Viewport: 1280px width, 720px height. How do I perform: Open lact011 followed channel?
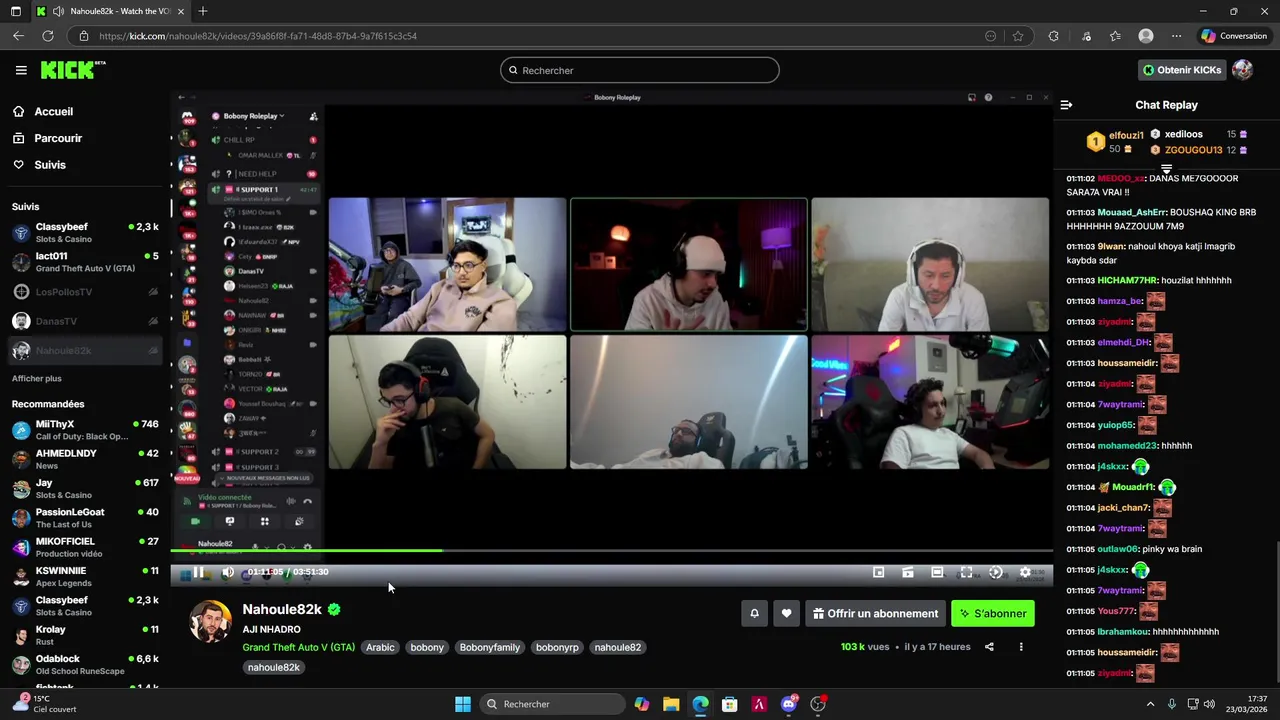tap(85, 262)
